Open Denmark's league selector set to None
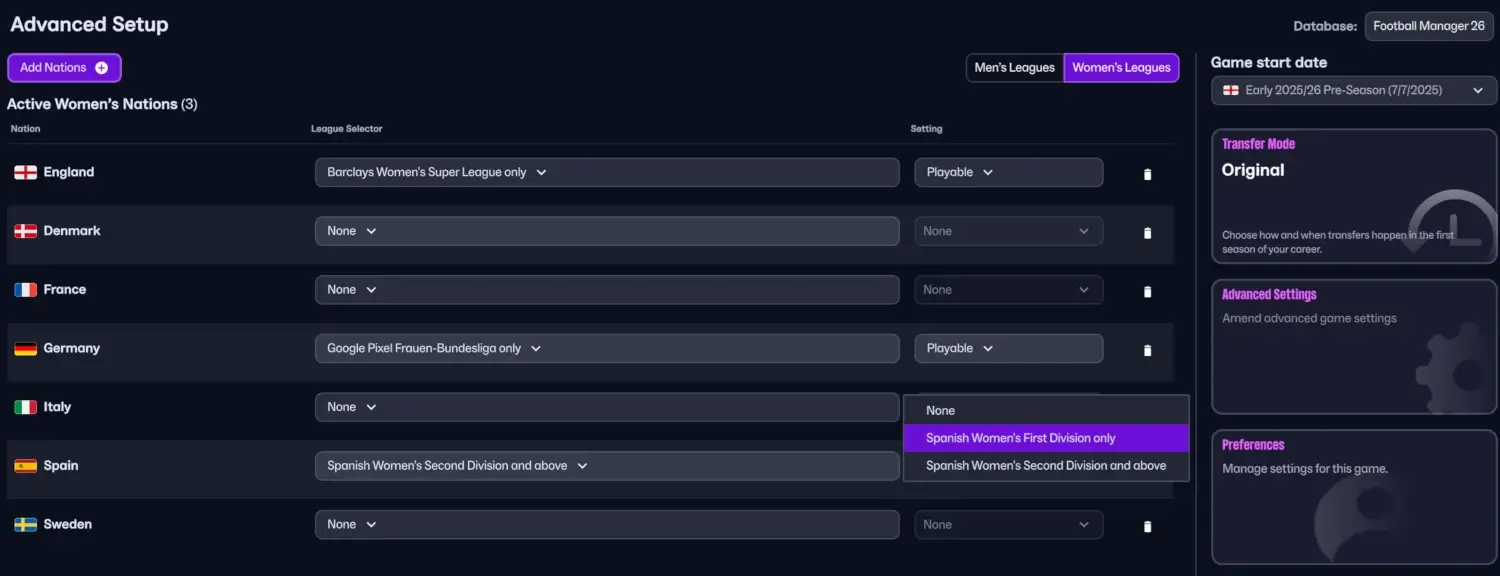Screen dimensions: 1500x576 [x=607, y=231]
